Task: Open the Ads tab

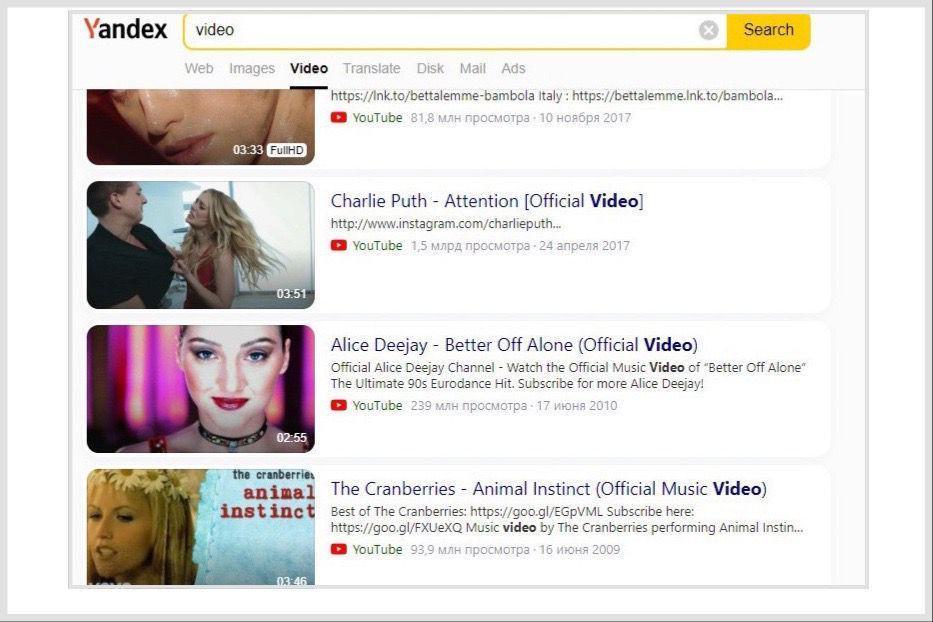Action: [513, 68]
